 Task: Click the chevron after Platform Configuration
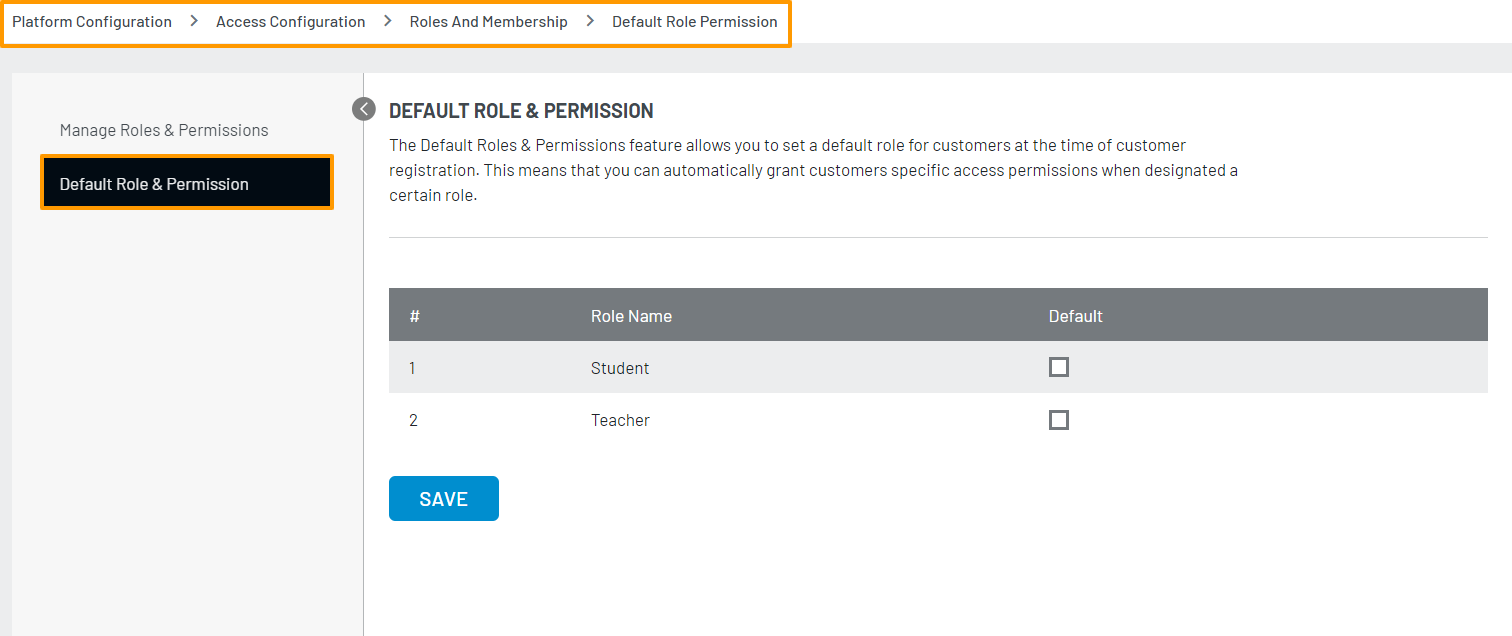pyautogui.click(x=193, y=21)
